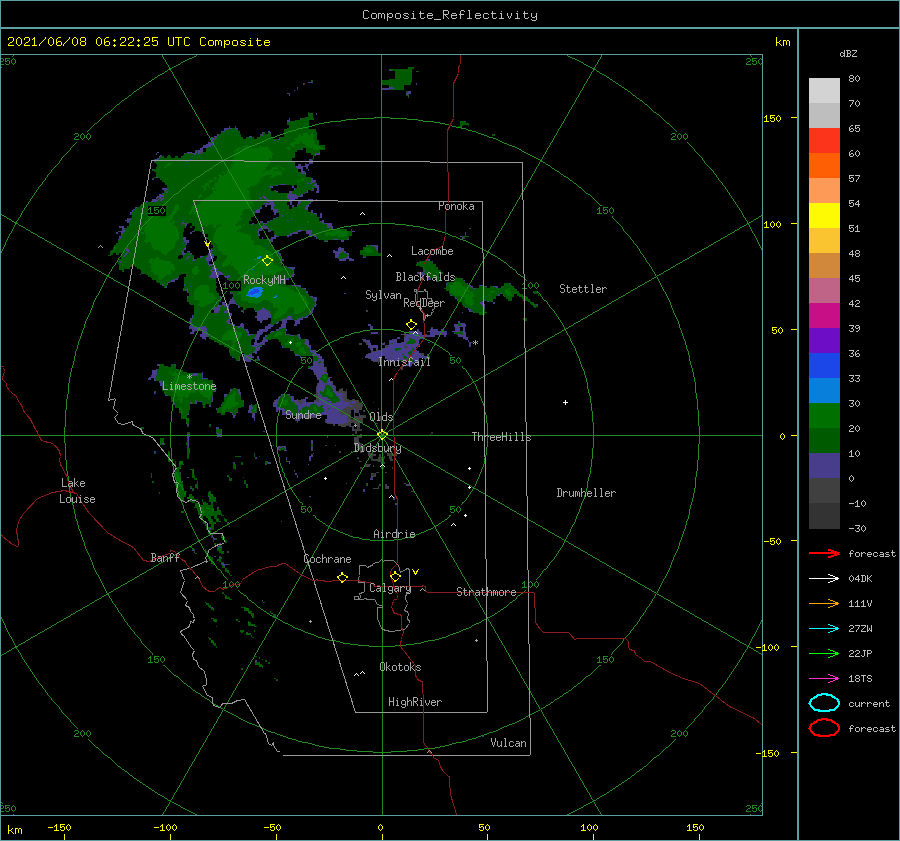Click the Okotoks label
This screenshot has width=900, height=841.
(x=400, y=667)
